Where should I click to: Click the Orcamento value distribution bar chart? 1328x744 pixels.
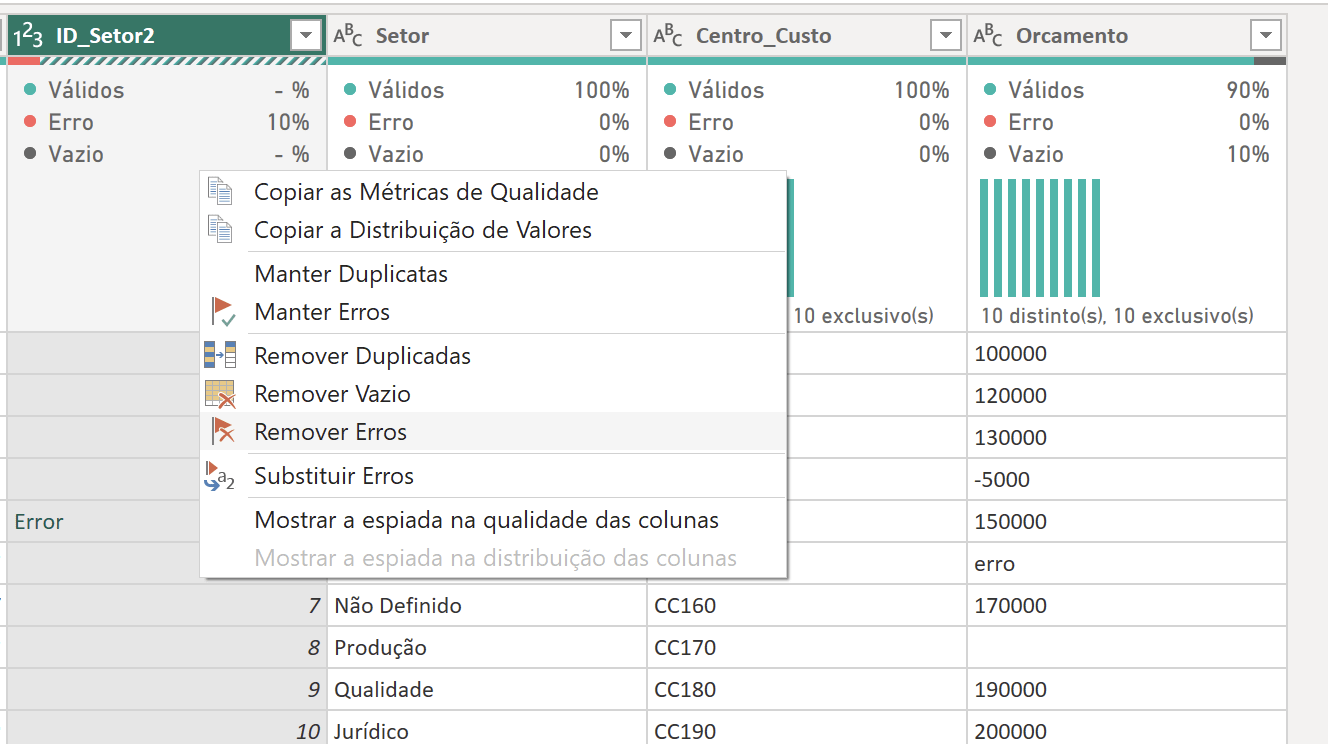[x=1040, y=238]
